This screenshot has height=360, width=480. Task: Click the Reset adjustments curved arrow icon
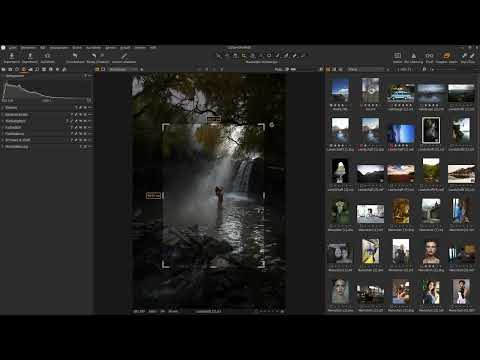(75, 56)
